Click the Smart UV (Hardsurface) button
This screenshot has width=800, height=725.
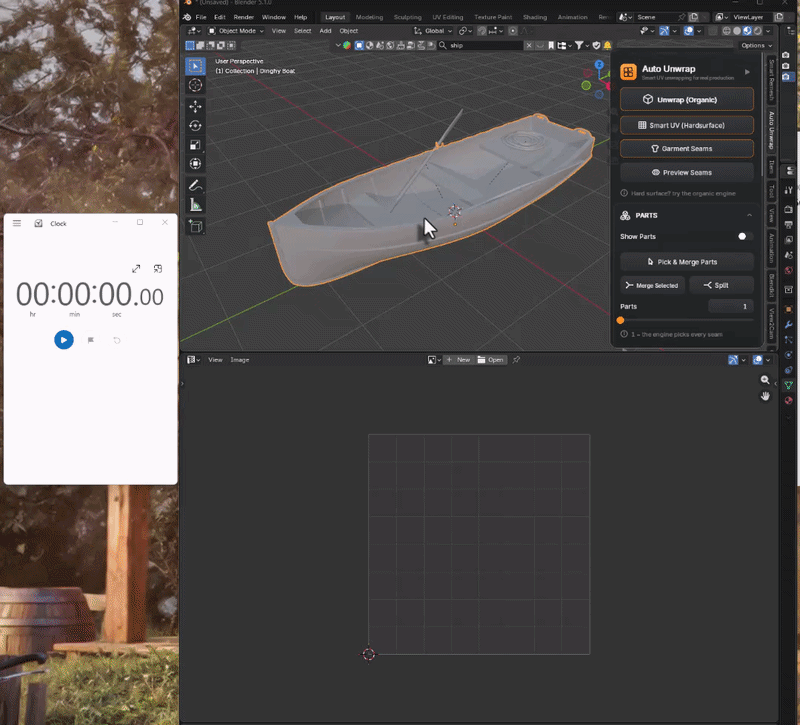click(x=687, y=125)
